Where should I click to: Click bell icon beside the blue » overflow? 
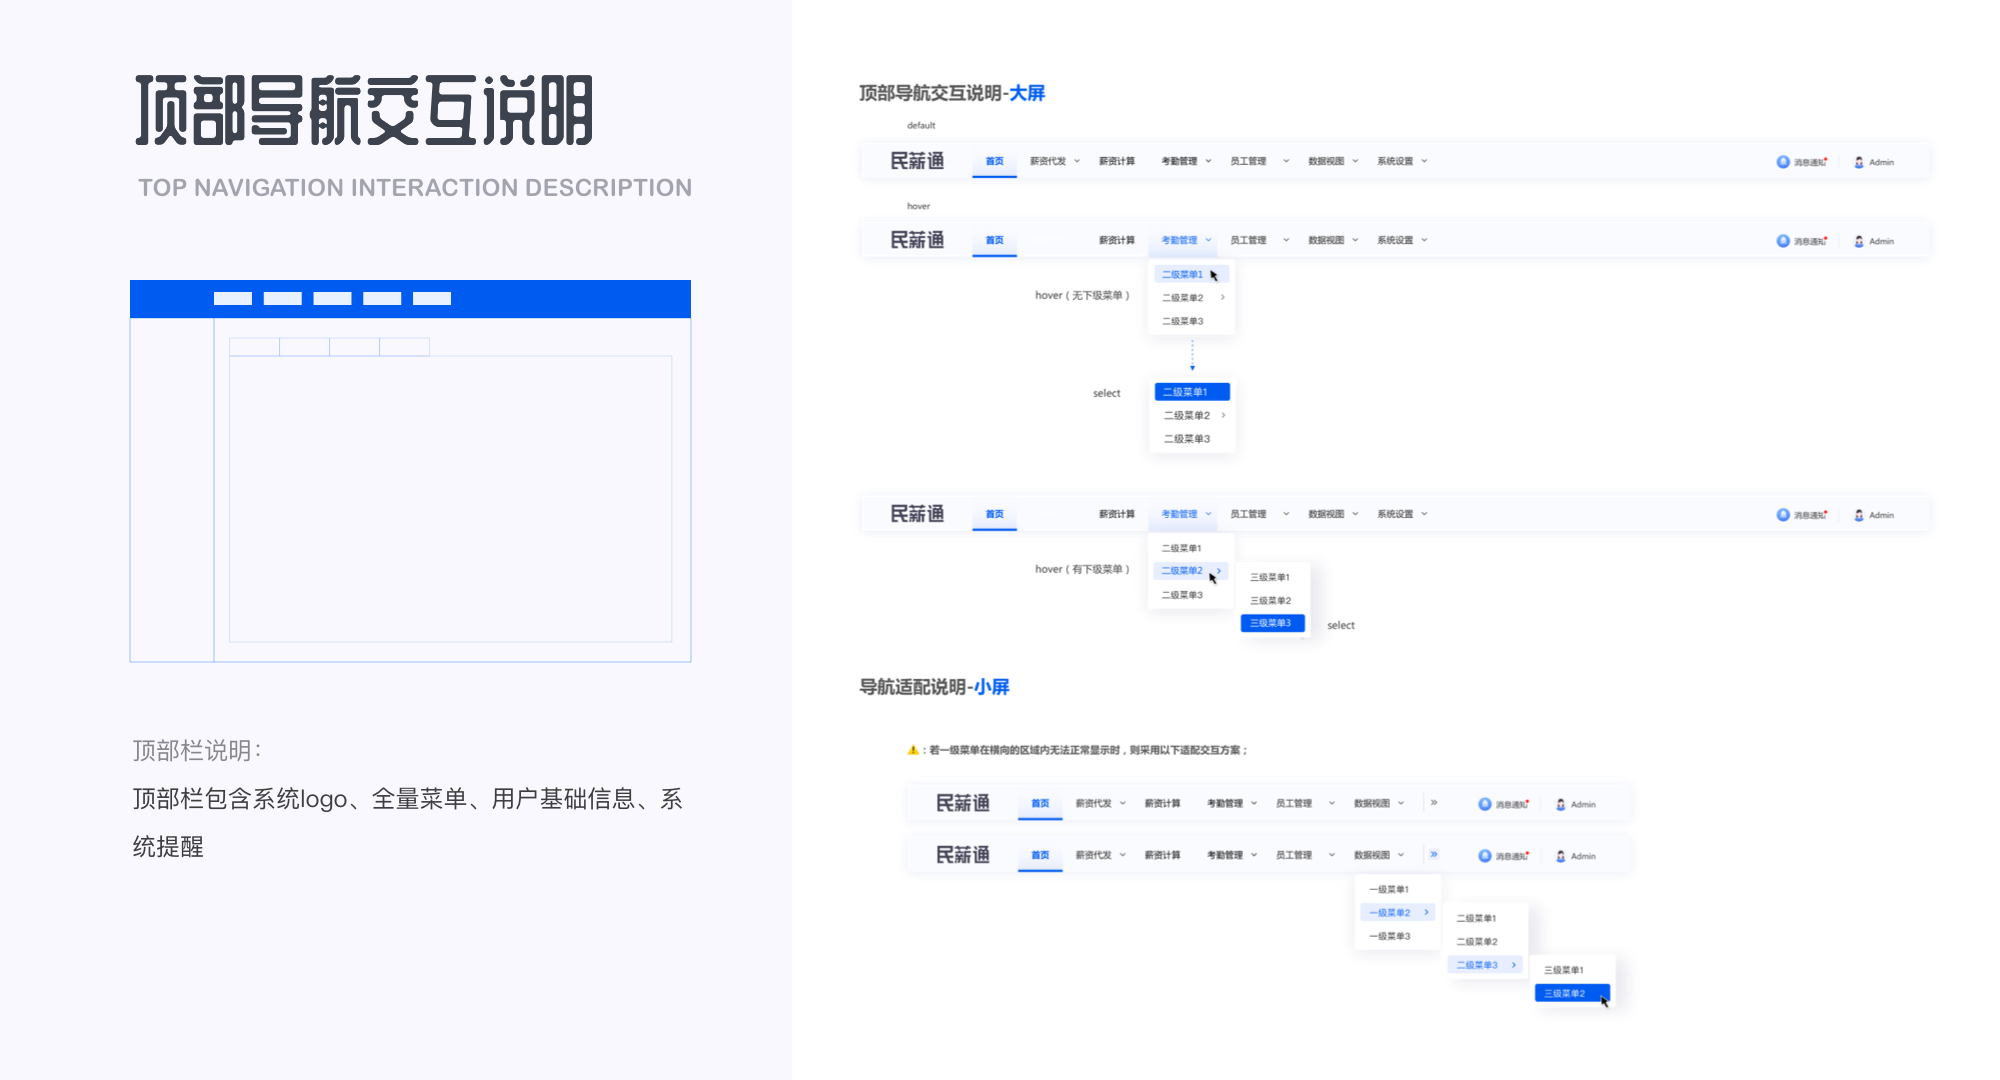click(x=1485, y=856)
